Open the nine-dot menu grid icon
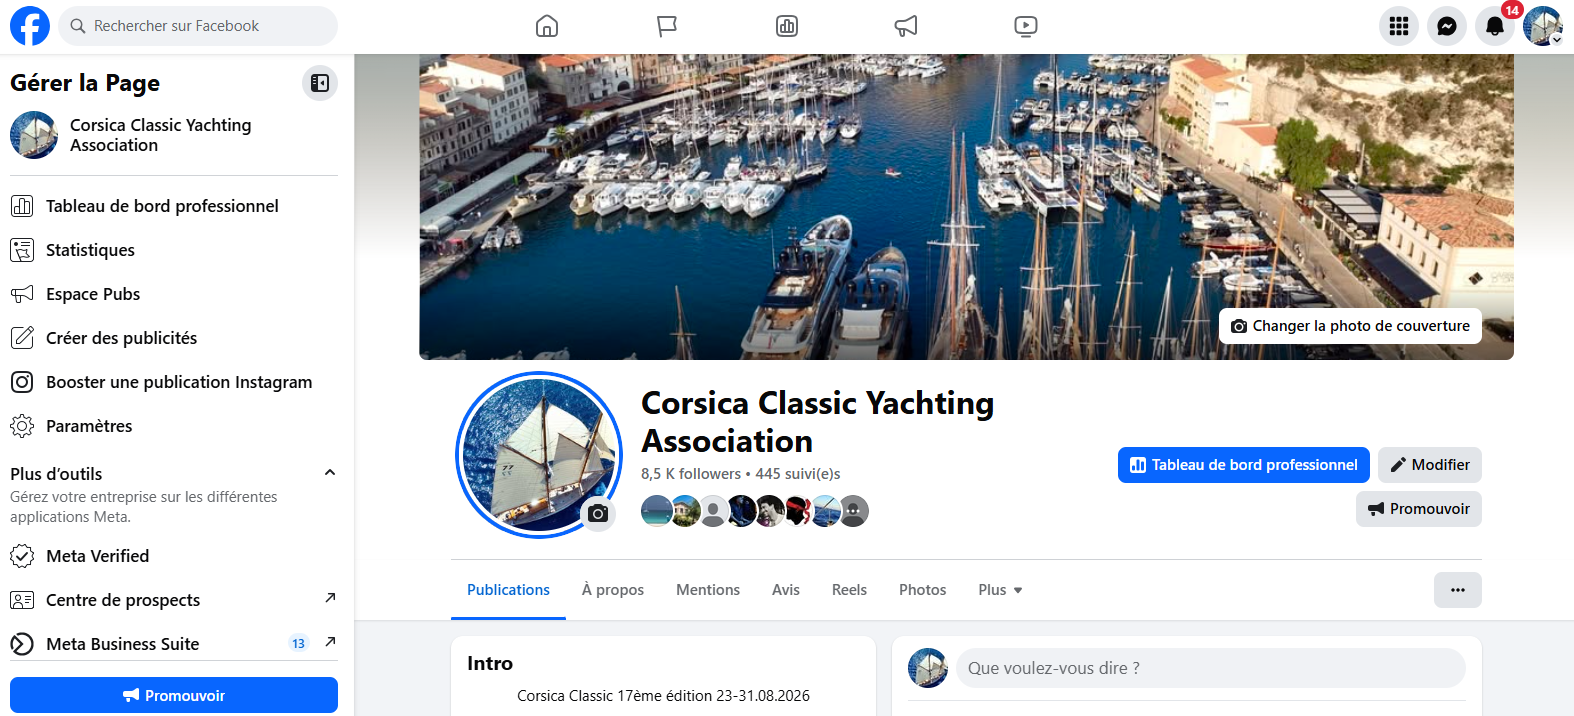Screen dimensions: 1574x716 tap(1399, 26)
